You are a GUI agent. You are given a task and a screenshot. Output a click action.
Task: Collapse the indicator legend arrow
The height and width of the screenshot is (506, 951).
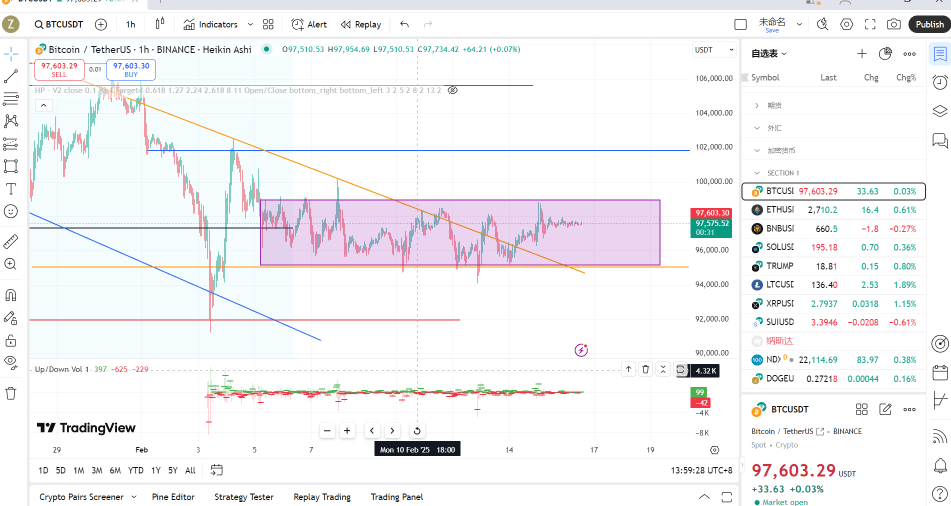pos(43,106)
